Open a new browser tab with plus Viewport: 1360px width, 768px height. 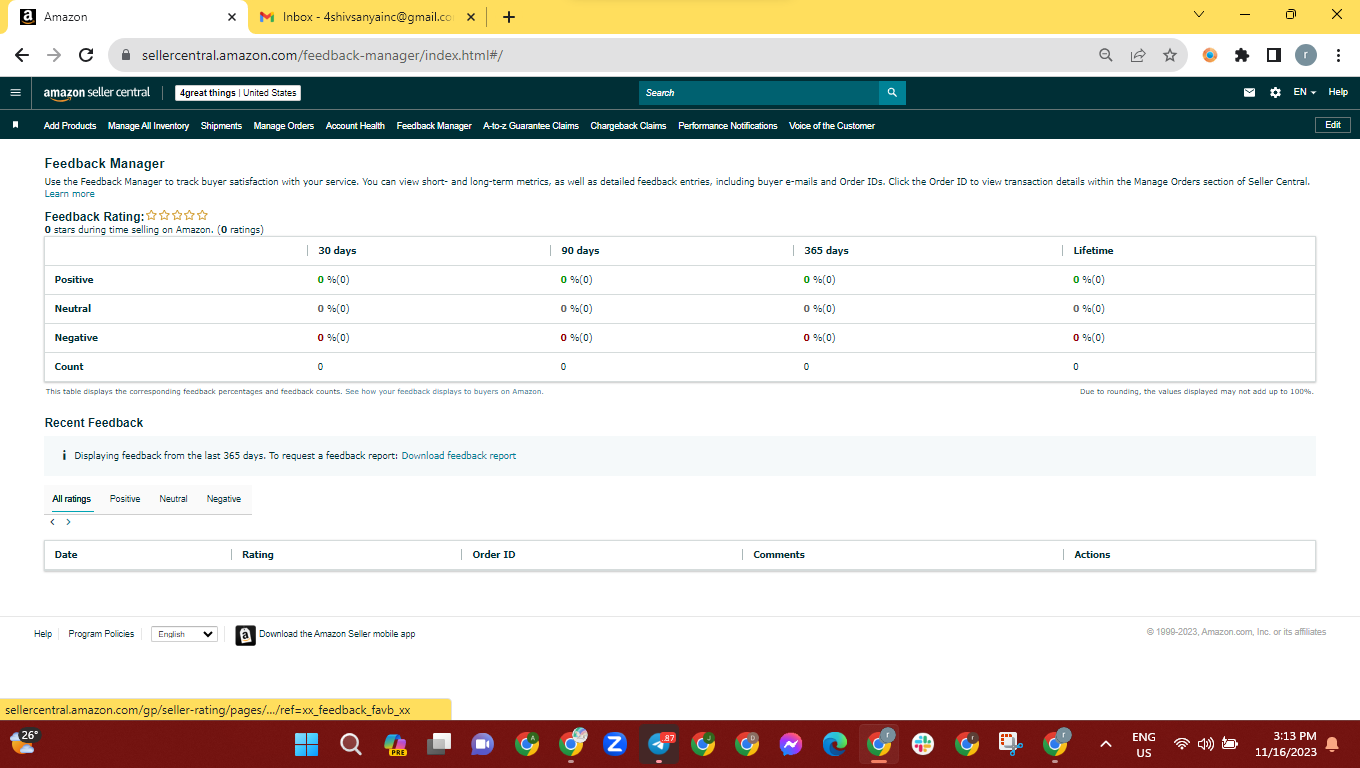(x=509, y=17)
